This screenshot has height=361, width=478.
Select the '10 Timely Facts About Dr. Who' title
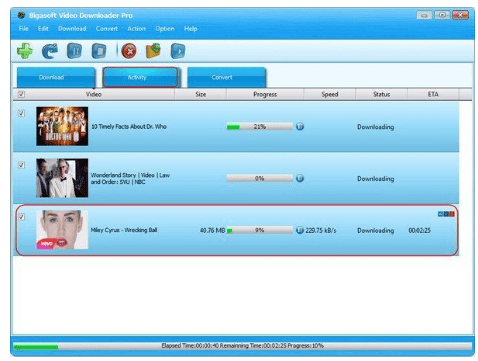click(129, 127)
